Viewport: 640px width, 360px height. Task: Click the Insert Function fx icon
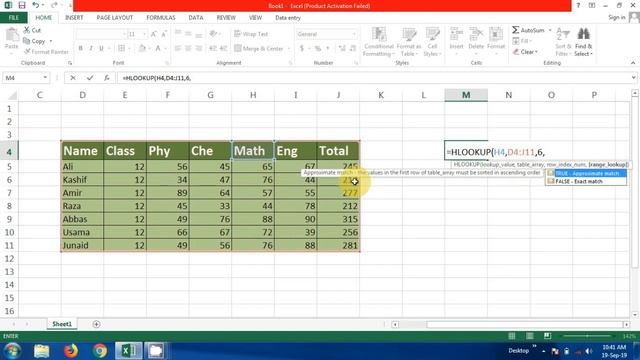coord(107,78)
